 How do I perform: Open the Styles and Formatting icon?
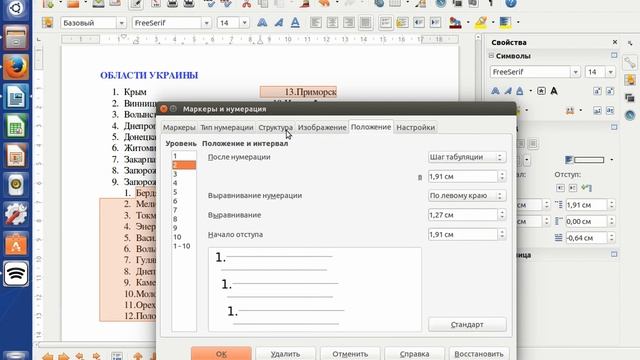pos(47,22)
